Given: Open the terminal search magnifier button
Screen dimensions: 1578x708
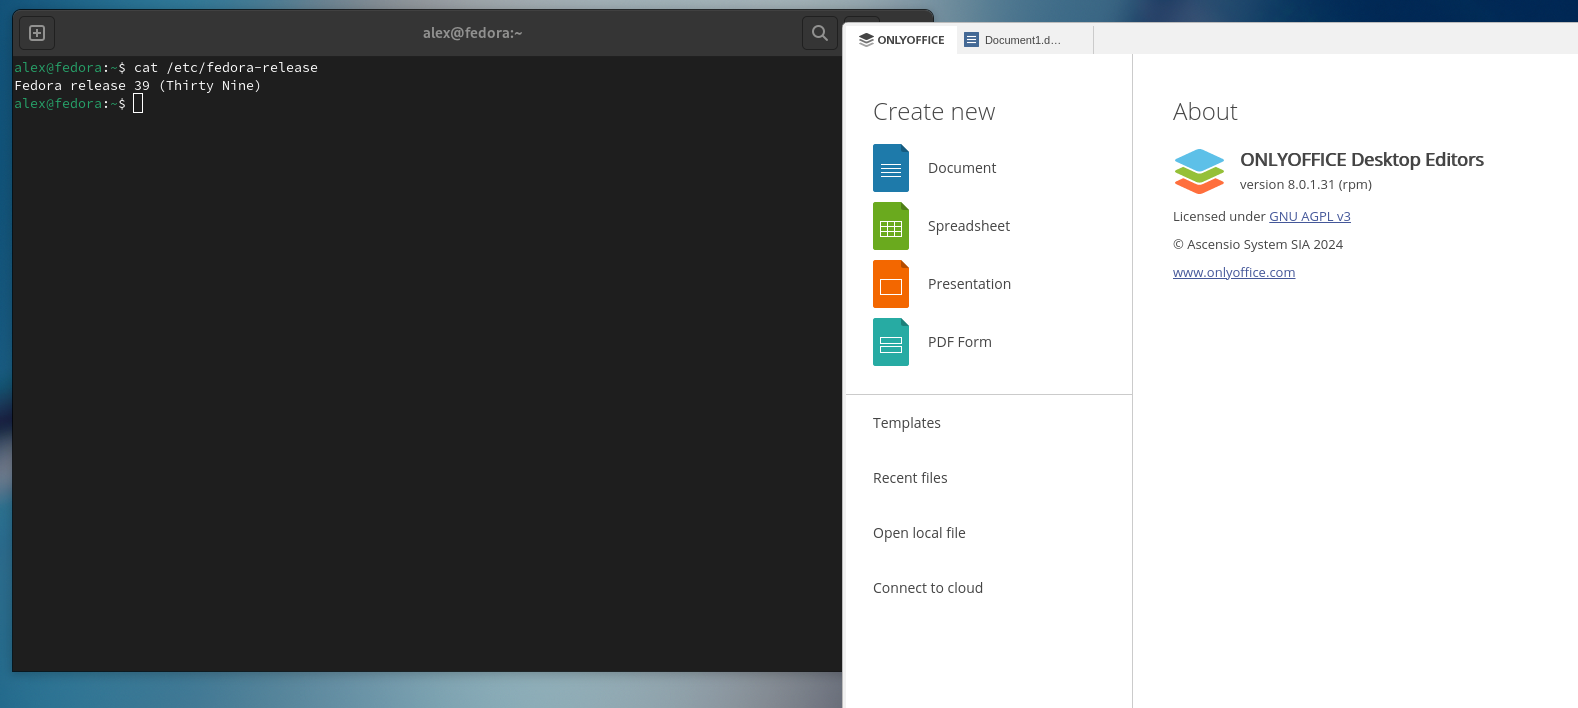Looking at the screenshot, I should 819,33.
